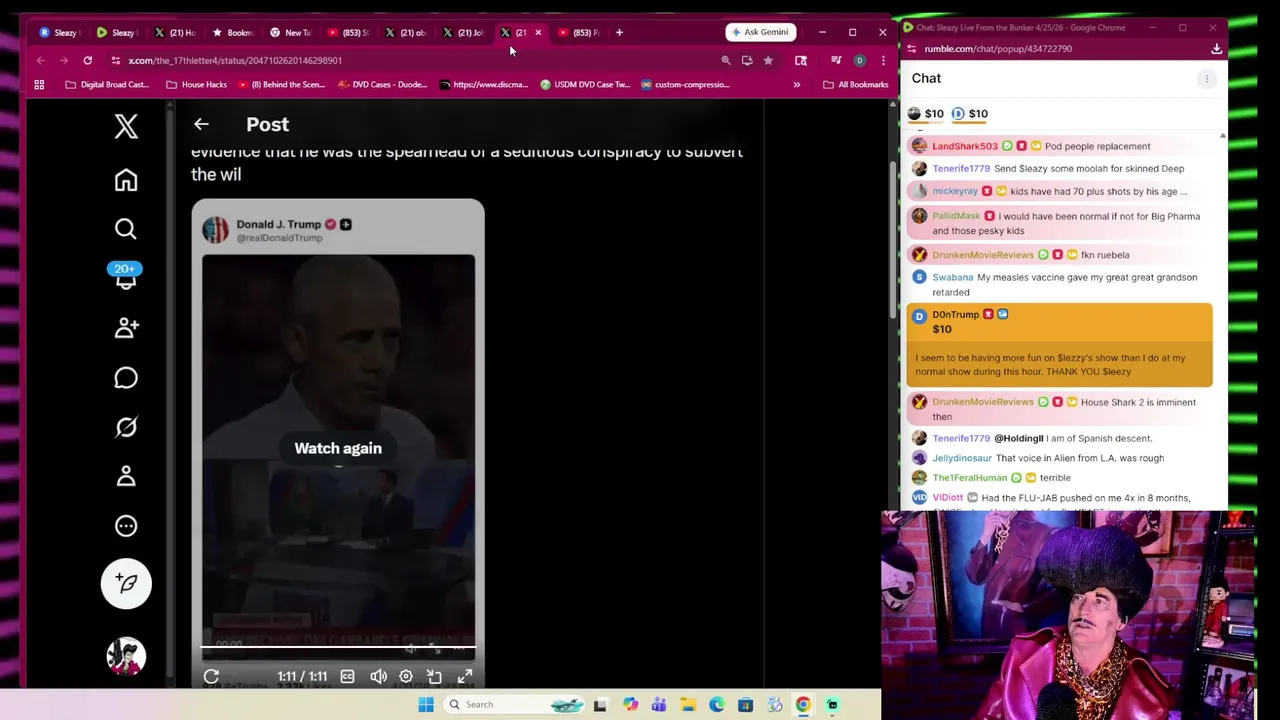1280x720 pixels.
Task: Download icon in Rumble chat window titlebar
Action: click(1216, 48)
